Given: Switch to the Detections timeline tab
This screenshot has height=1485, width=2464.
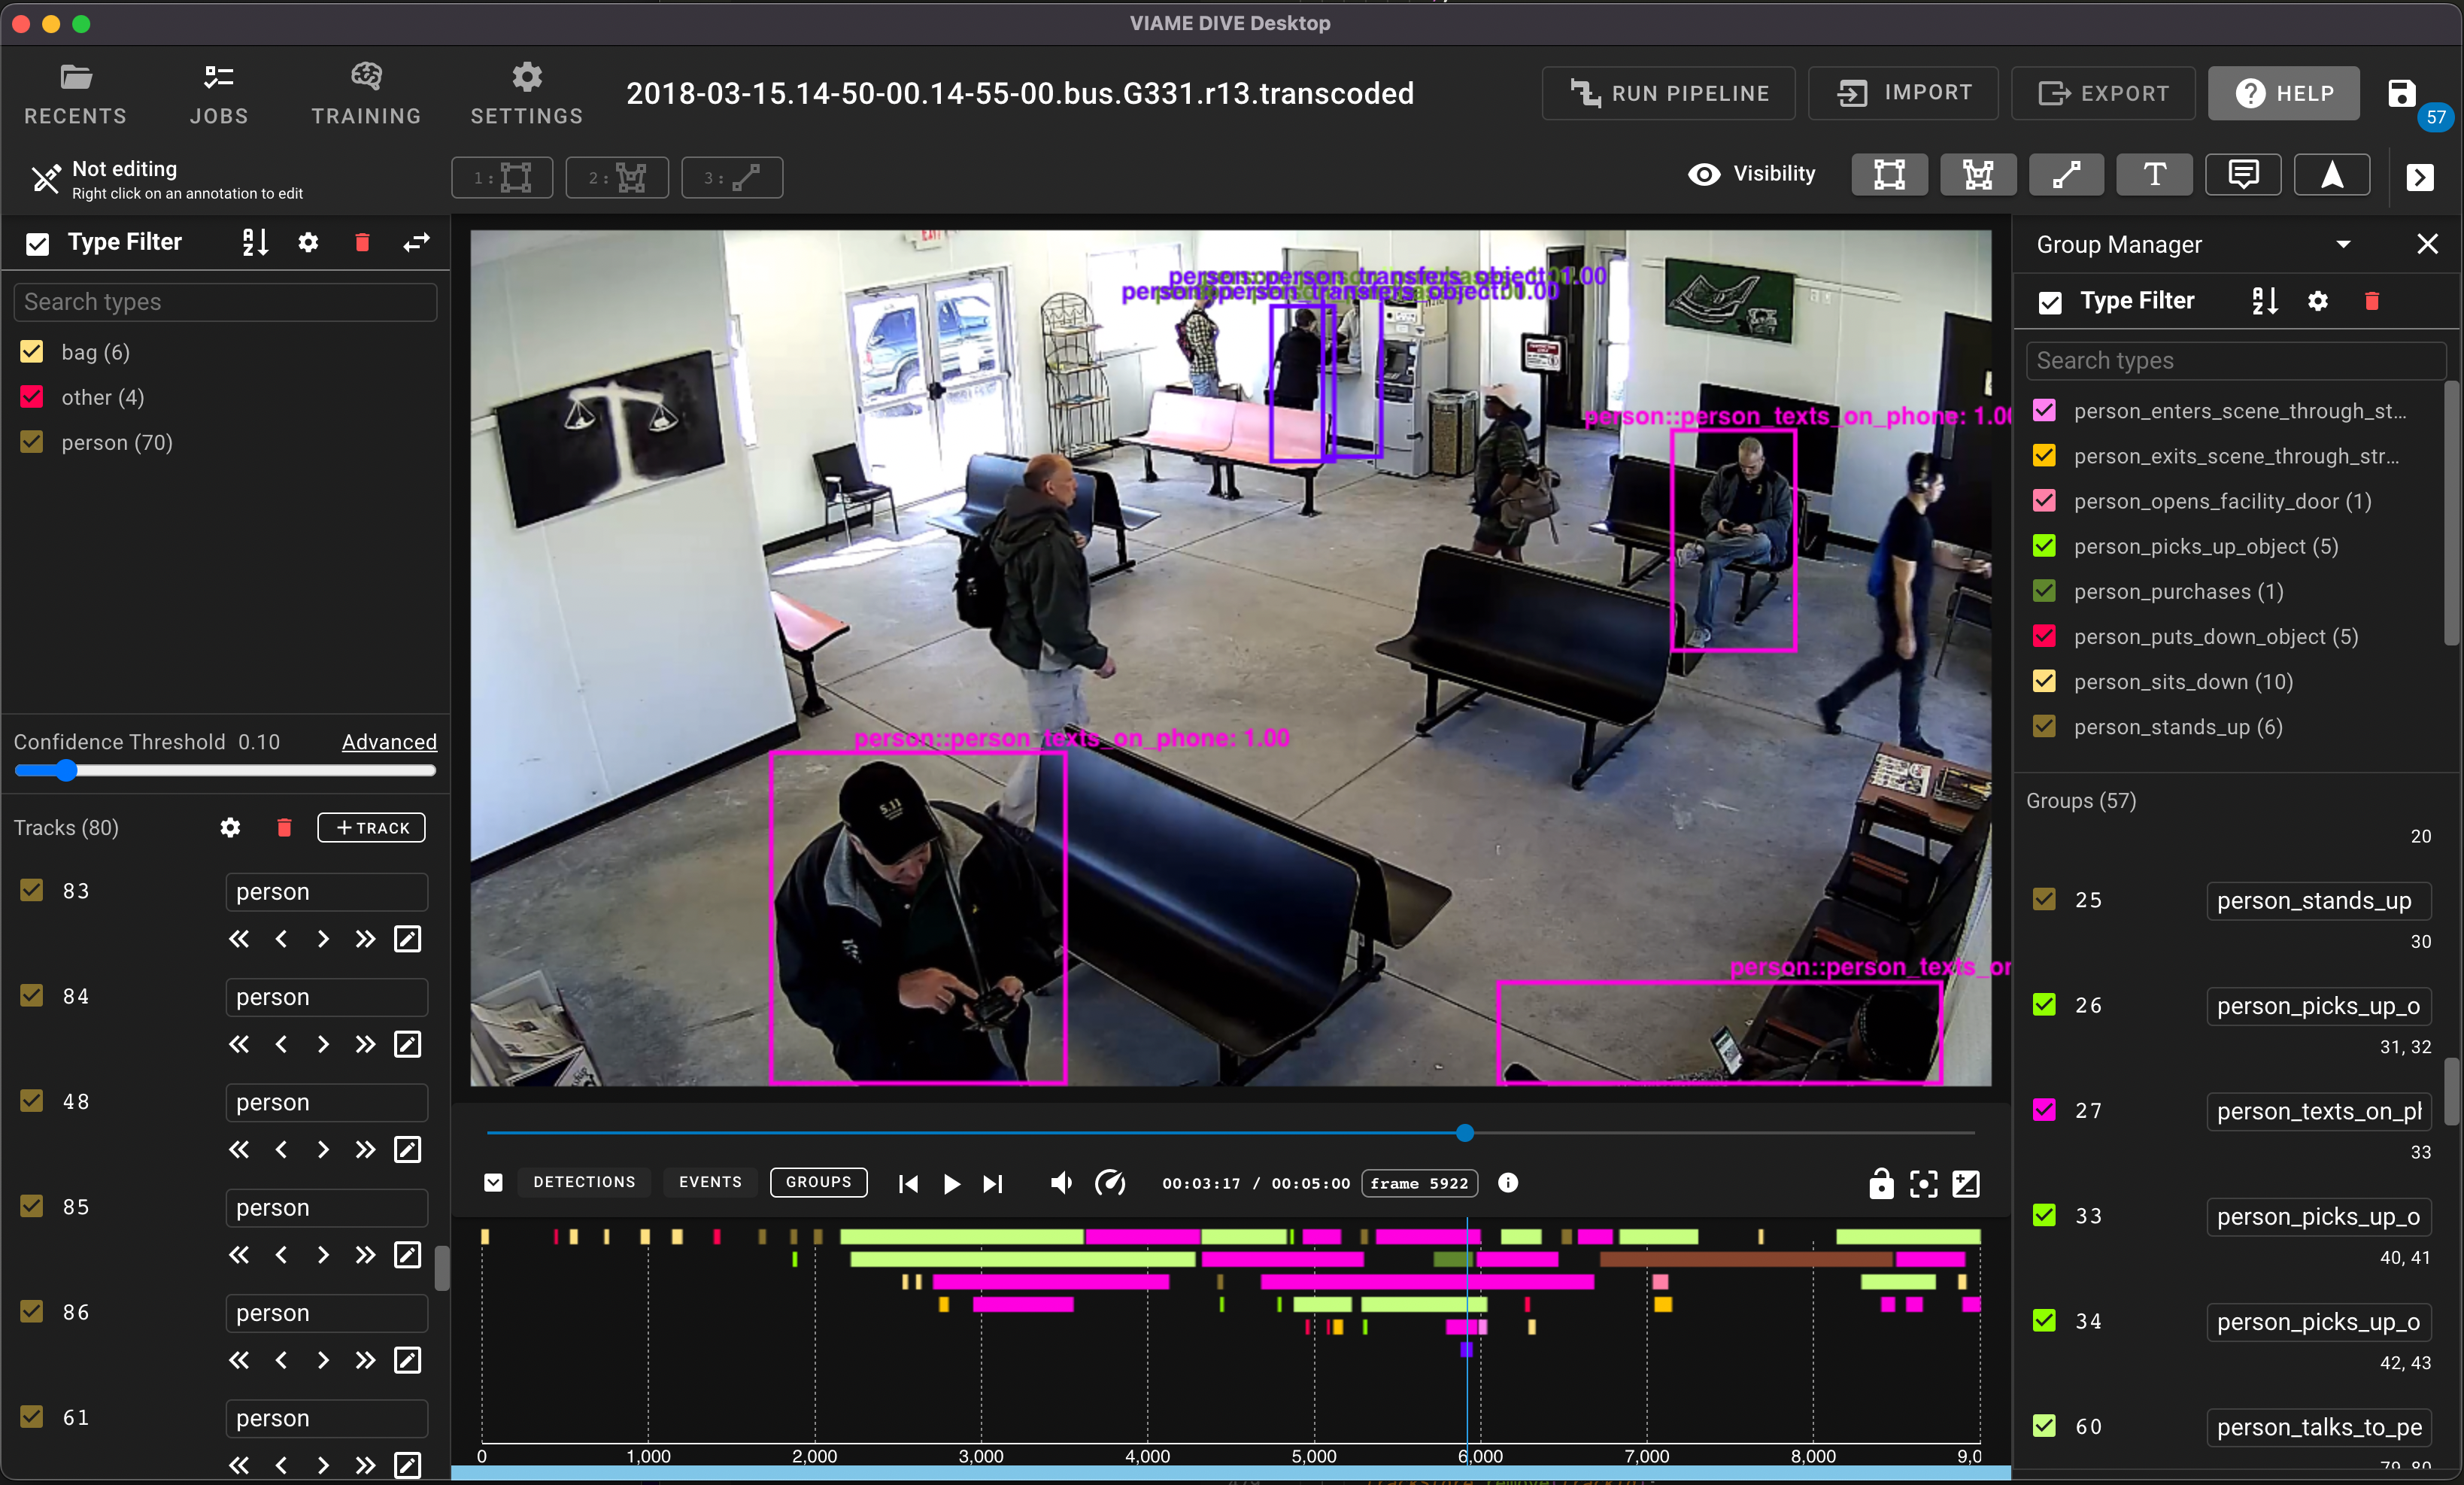Looking at the screenshot, I should pyautogui.click(x=584, y=1182).
